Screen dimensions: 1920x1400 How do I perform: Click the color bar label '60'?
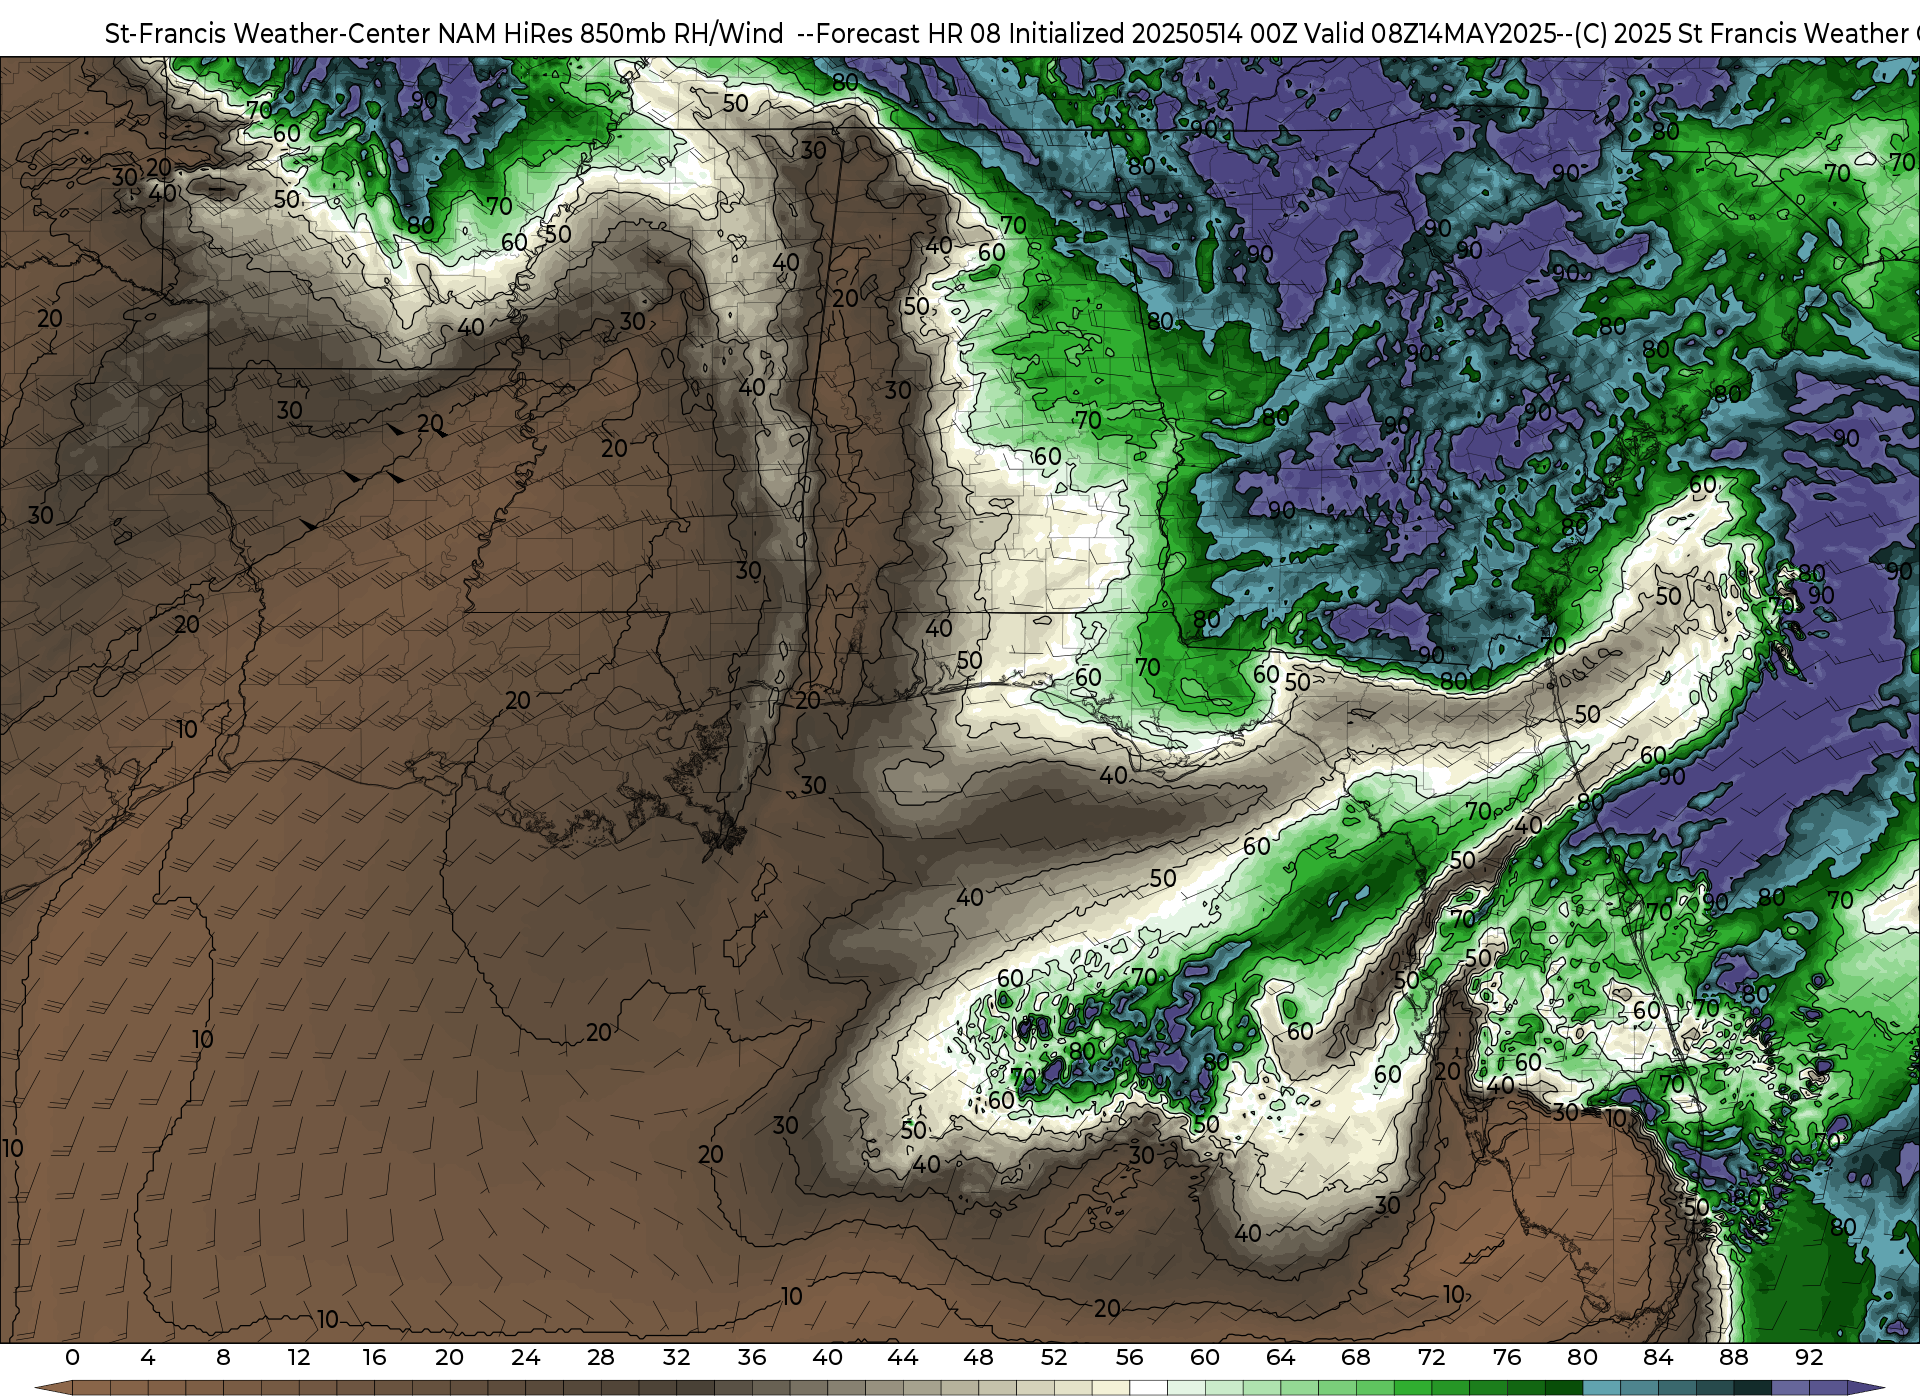[1205, 1358]
